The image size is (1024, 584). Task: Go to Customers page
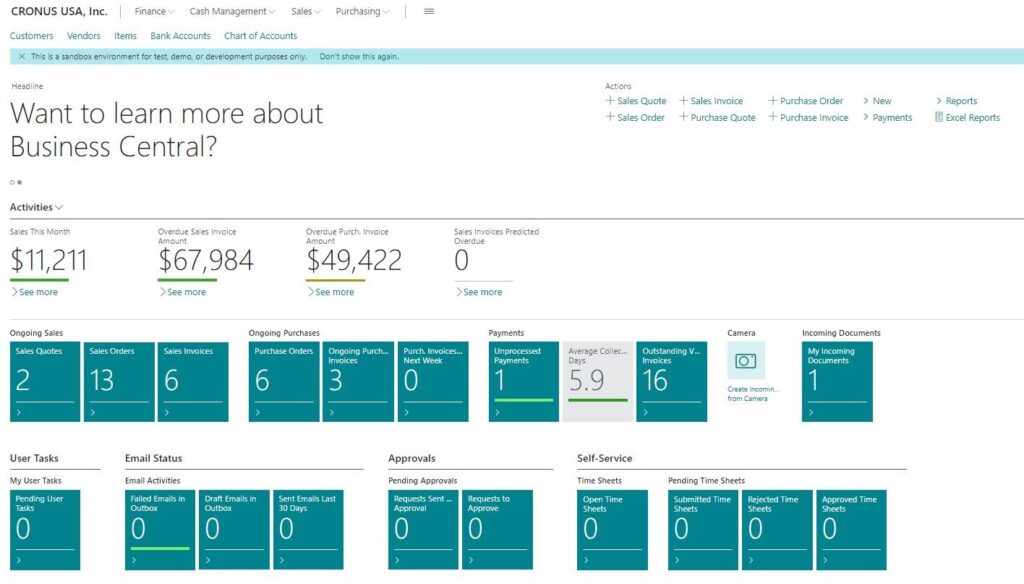[x=31, y=36]
